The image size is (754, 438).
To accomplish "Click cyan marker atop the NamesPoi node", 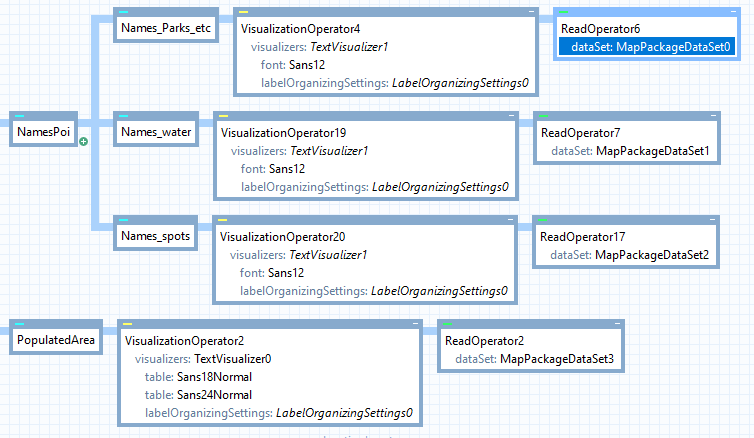I will click(20, 116).
